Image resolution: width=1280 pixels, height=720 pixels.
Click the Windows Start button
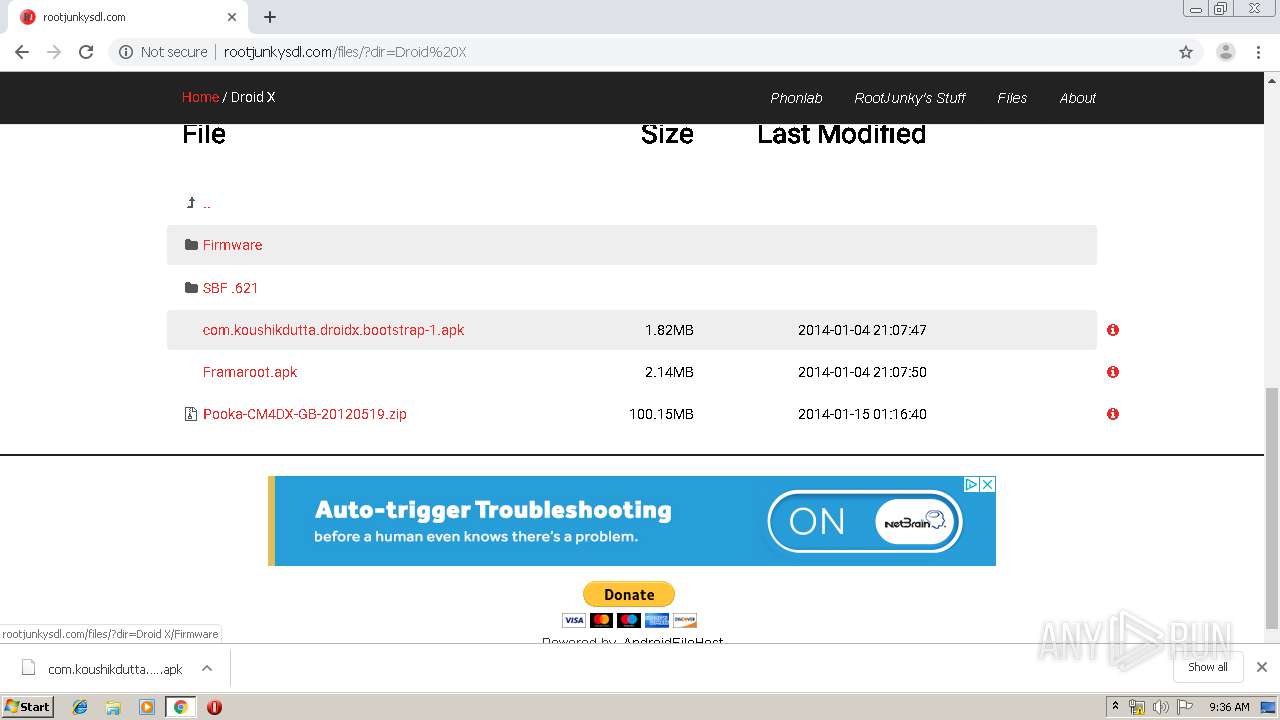pos(27,707)
